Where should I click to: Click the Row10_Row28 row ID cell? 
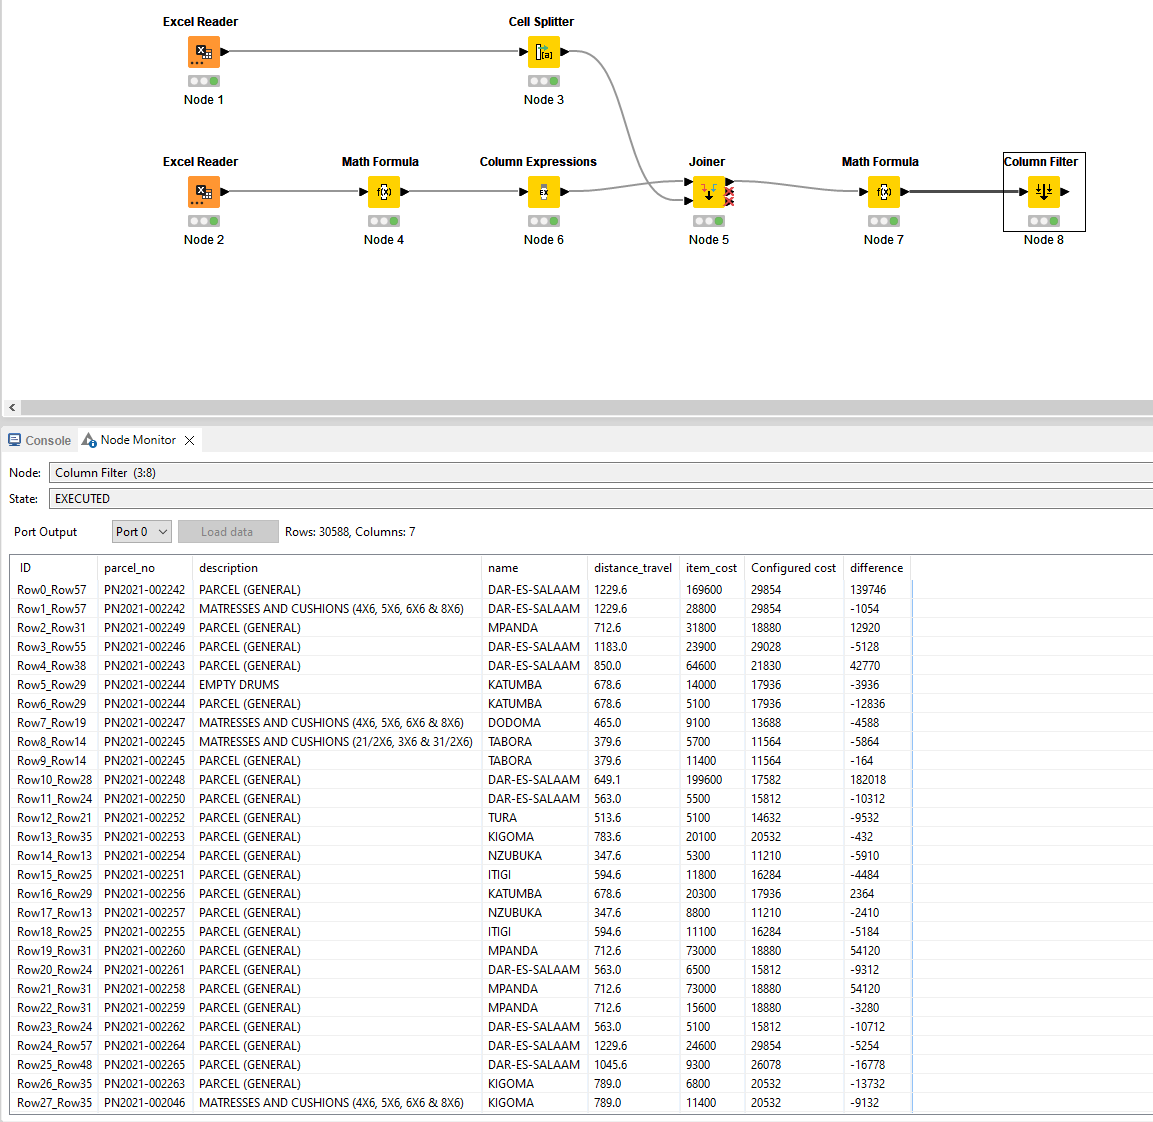click(x=55, y=779)
